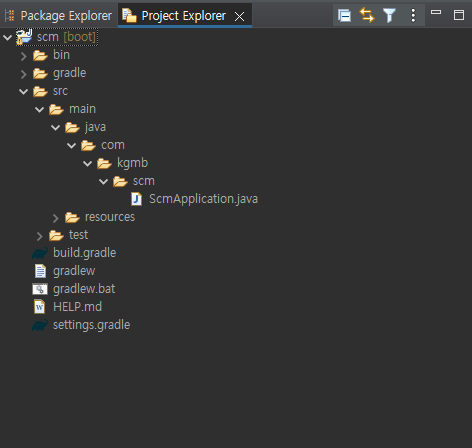This screenshot has width=472, height=448.
Task: Maximize the Project Explorer view
Action: click(x=459, y=15)
